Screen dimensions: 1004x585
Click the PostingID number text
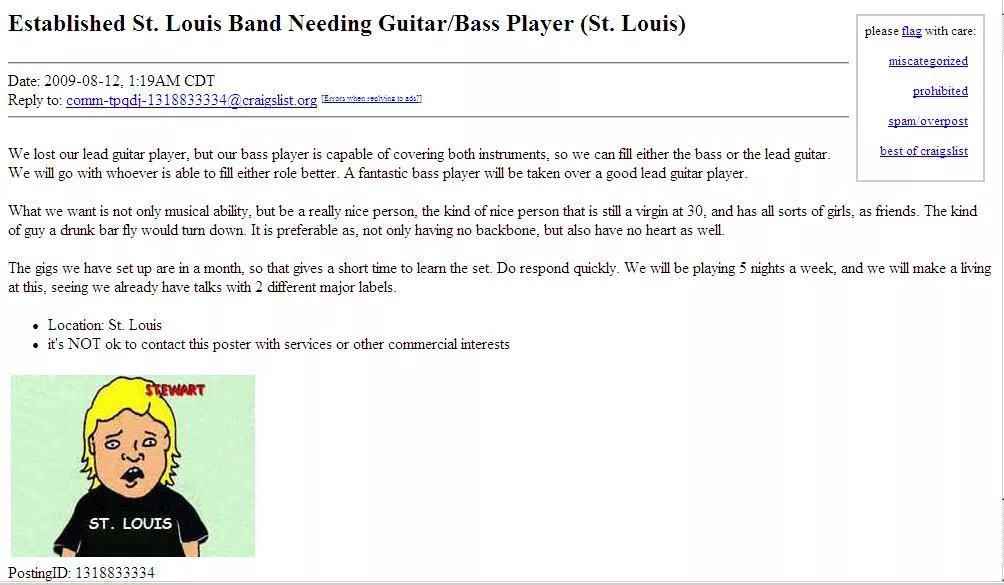point(115,572)
